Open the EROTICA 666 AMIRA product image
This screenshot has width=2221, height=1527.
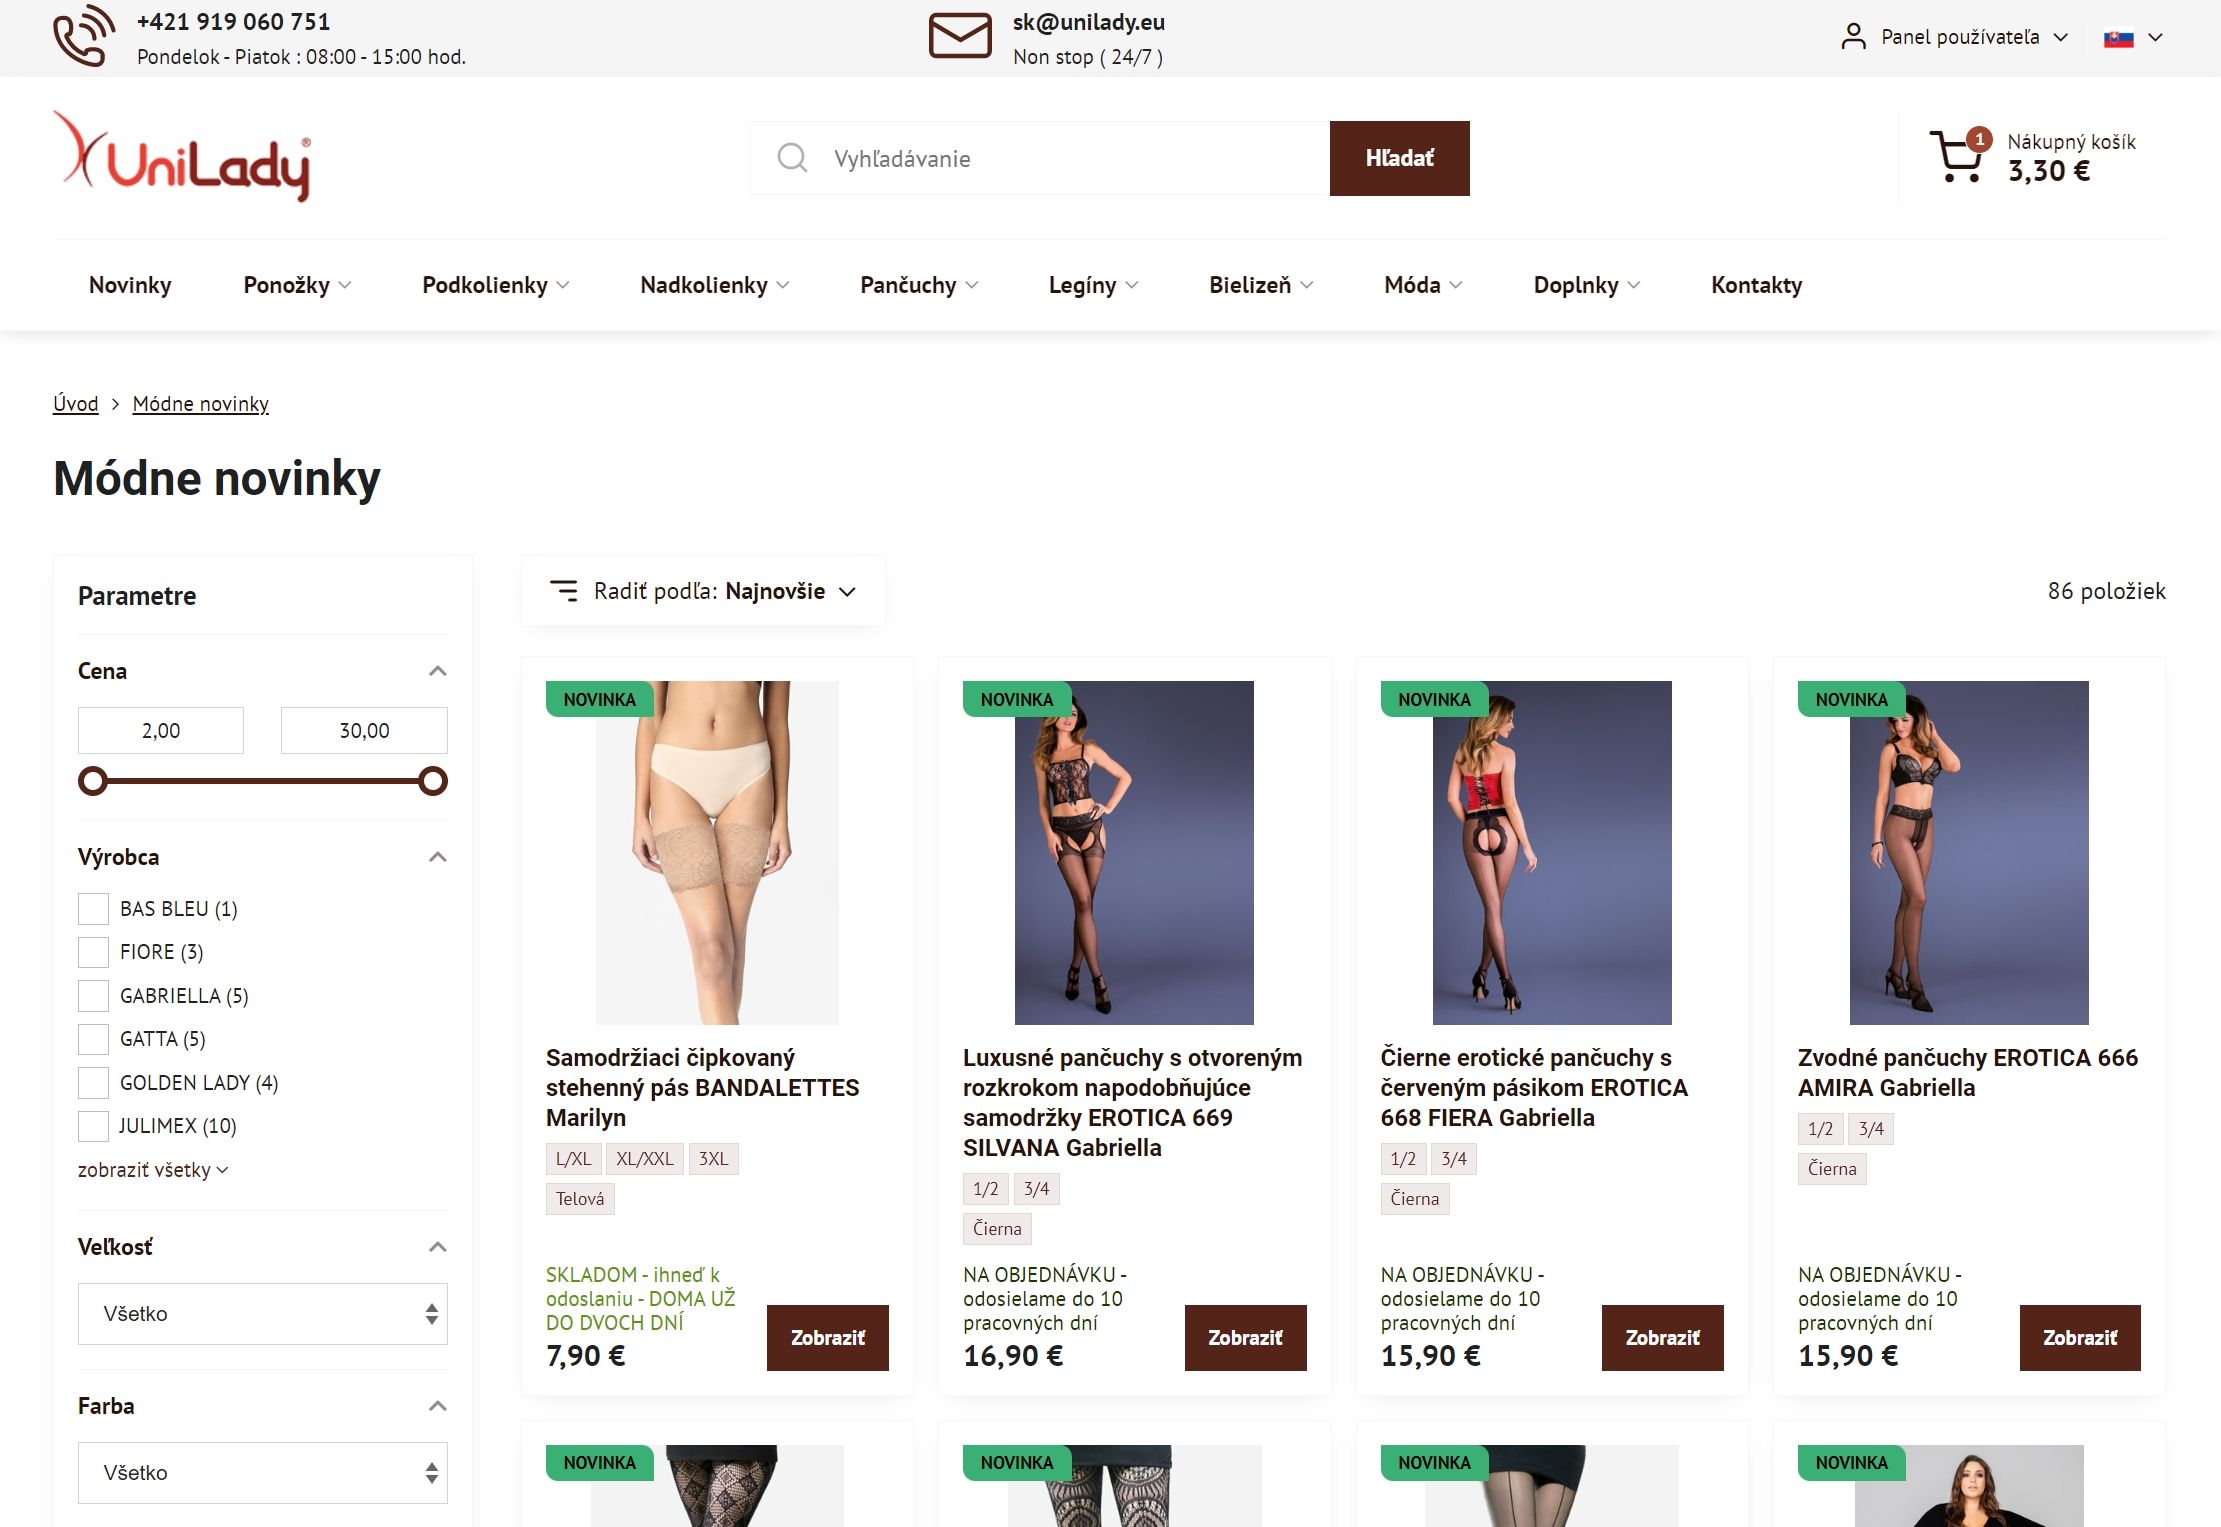pos(1969,853)
